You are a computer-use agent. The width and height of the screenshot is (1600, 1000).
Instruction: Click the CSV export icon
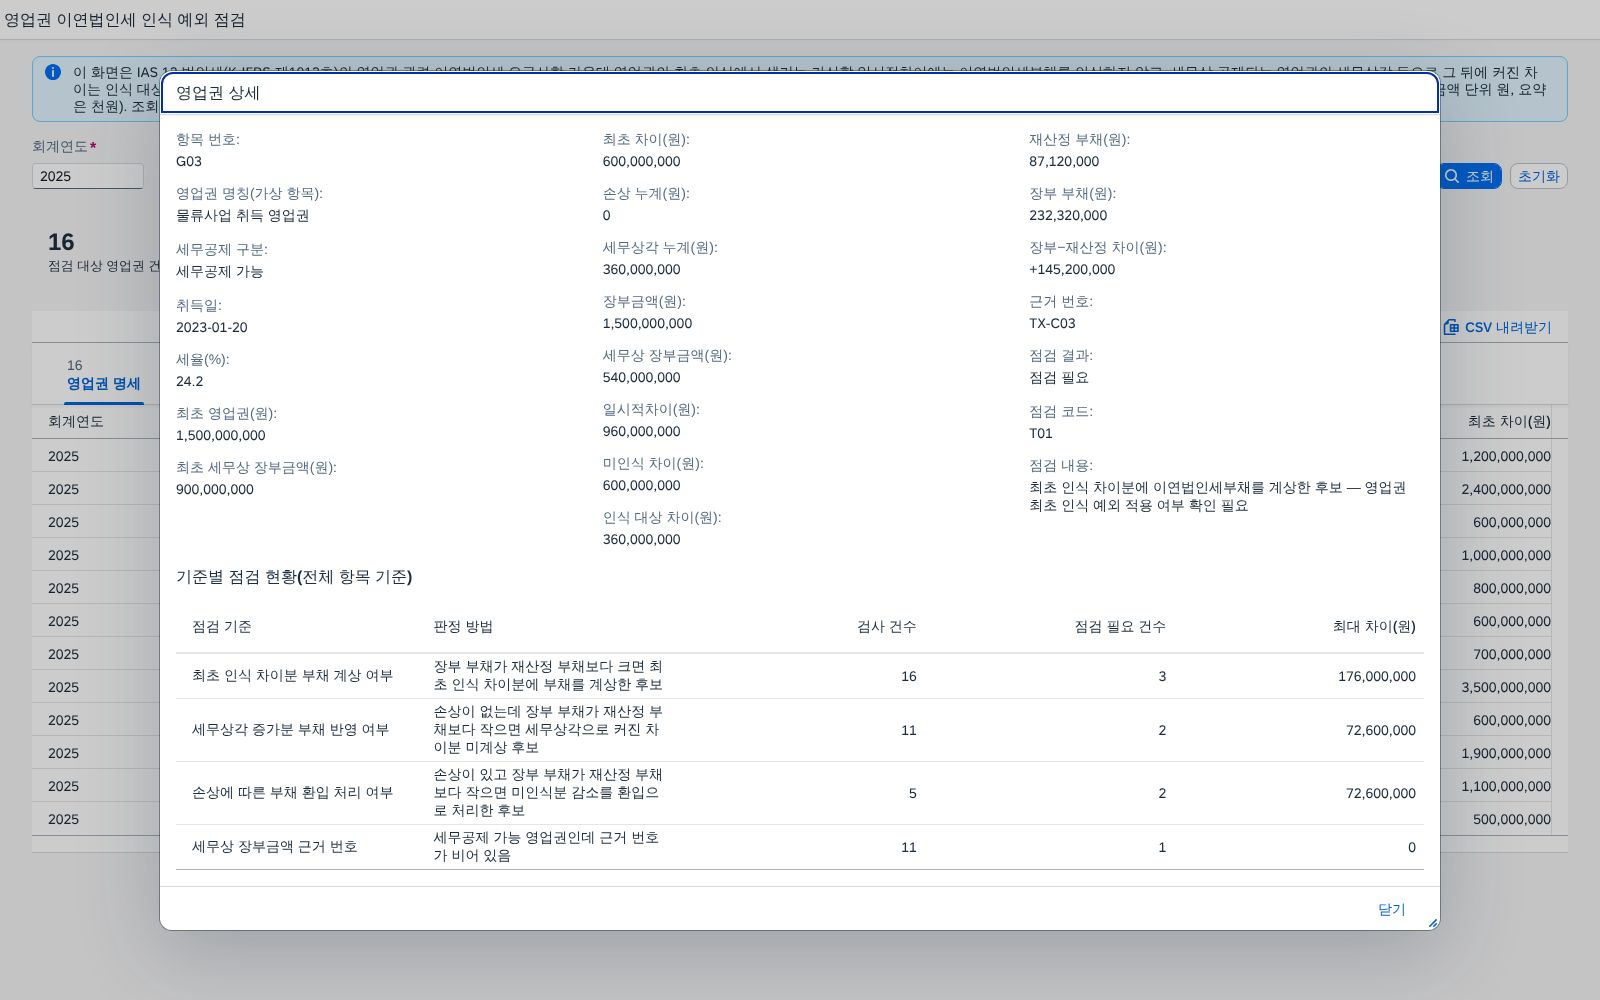coord(1451,327)
